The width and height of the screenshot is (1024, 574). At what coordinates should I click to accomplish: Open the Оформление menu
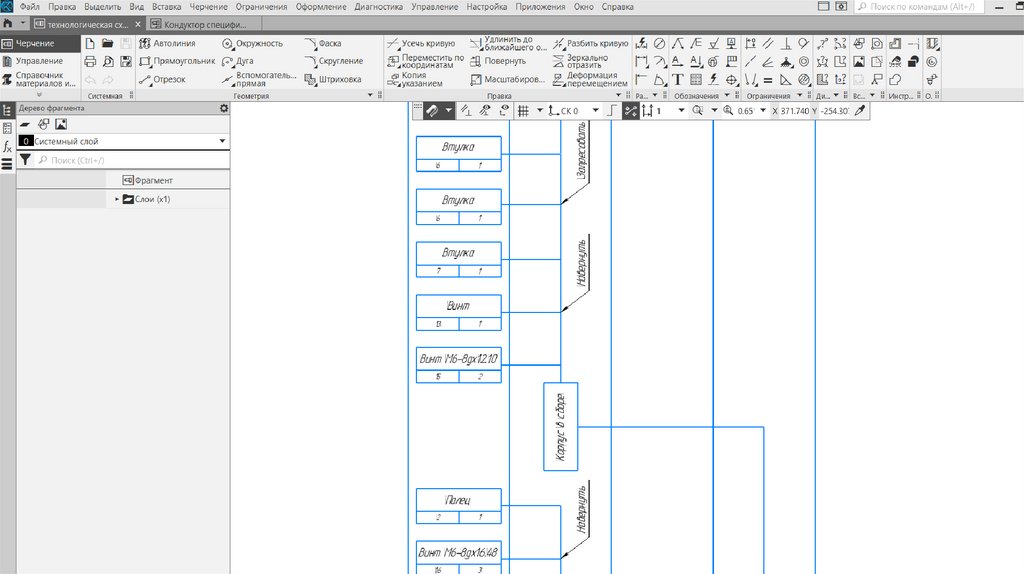(321, 7)
